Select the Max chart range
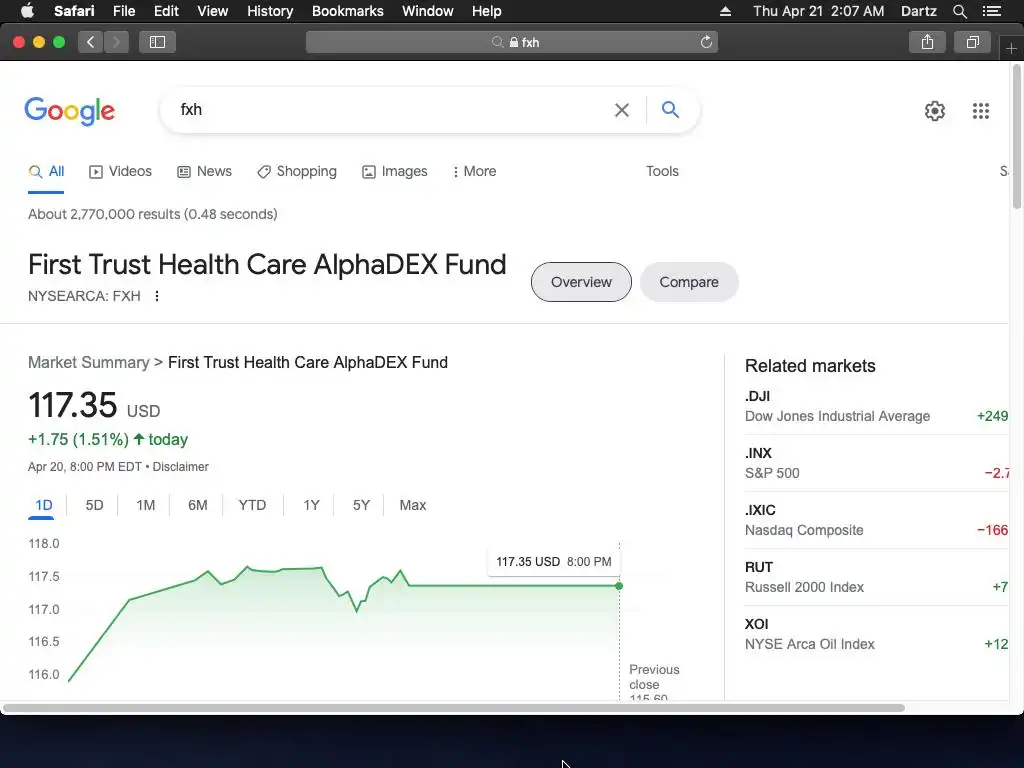Screen dimensions: 1024x768 pyautogui.click(x=413, y=505)
